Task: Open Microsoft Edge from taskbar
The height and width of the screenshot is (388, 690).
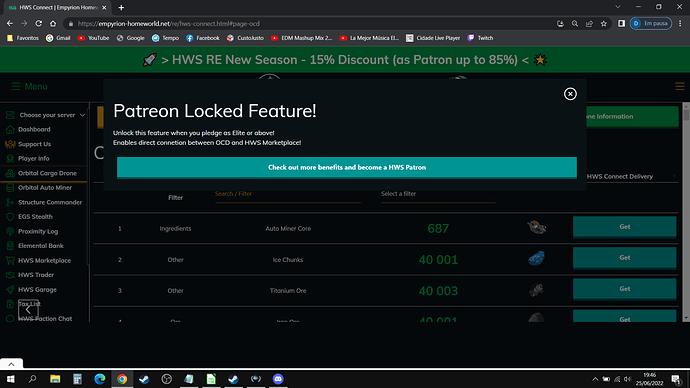Action: (x=100, y=379)
